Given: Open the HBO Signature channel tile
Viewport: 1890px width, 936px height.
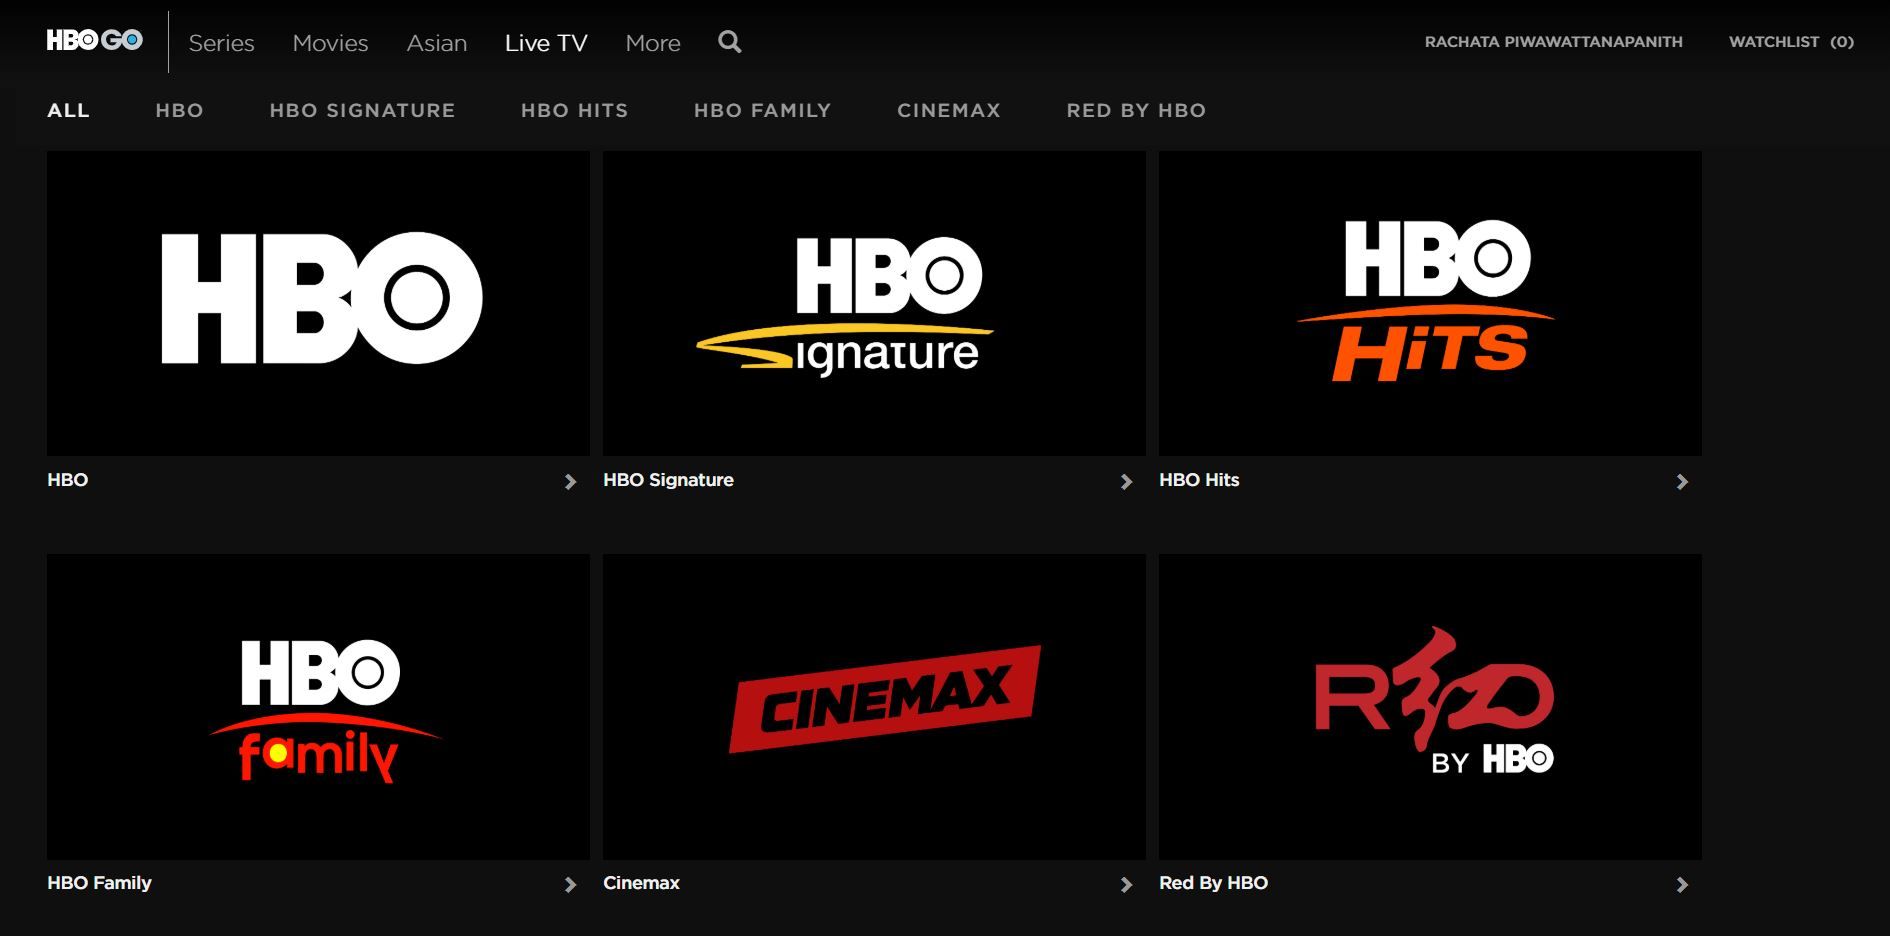Looking at the screenshot, I should click(874, 300).
